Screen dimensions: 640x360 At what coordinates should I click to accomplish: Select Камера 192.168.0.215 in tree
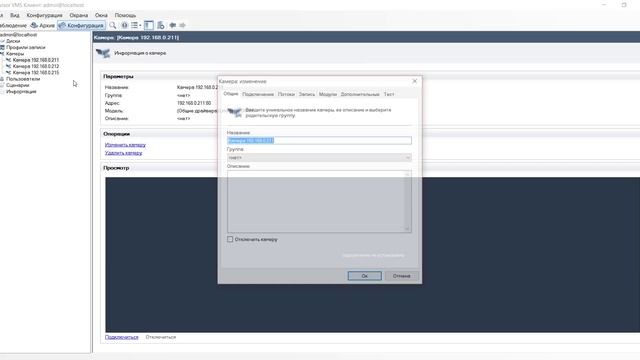coord(36,73)
